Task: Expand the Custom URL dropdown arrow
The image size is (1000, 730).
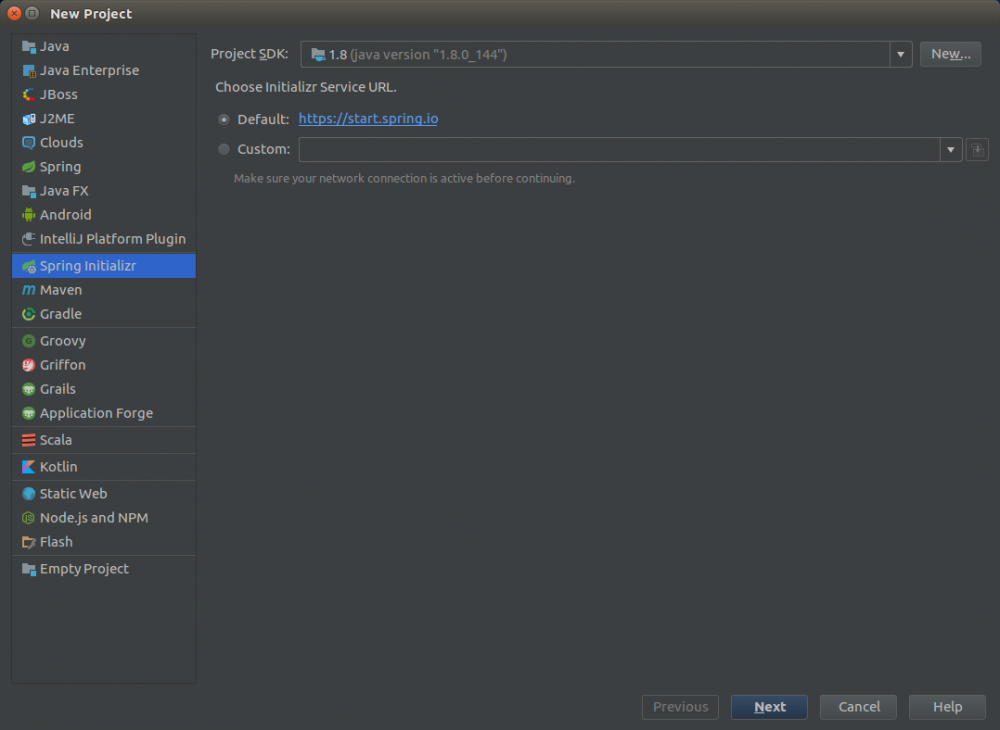Action: click(x=950, y=150)
